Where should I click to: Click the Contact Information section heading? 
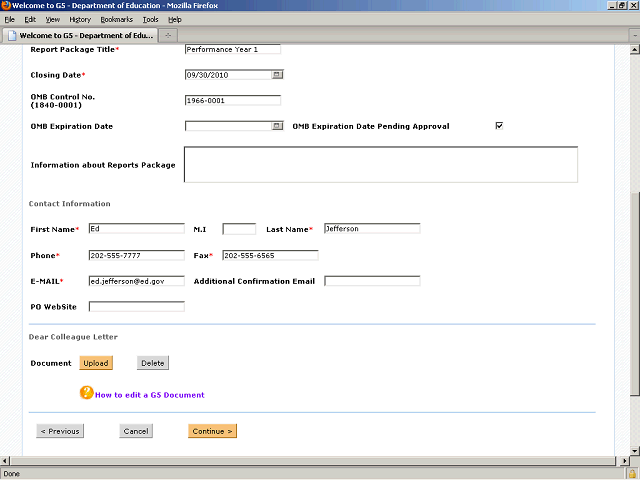pos(69,204)
